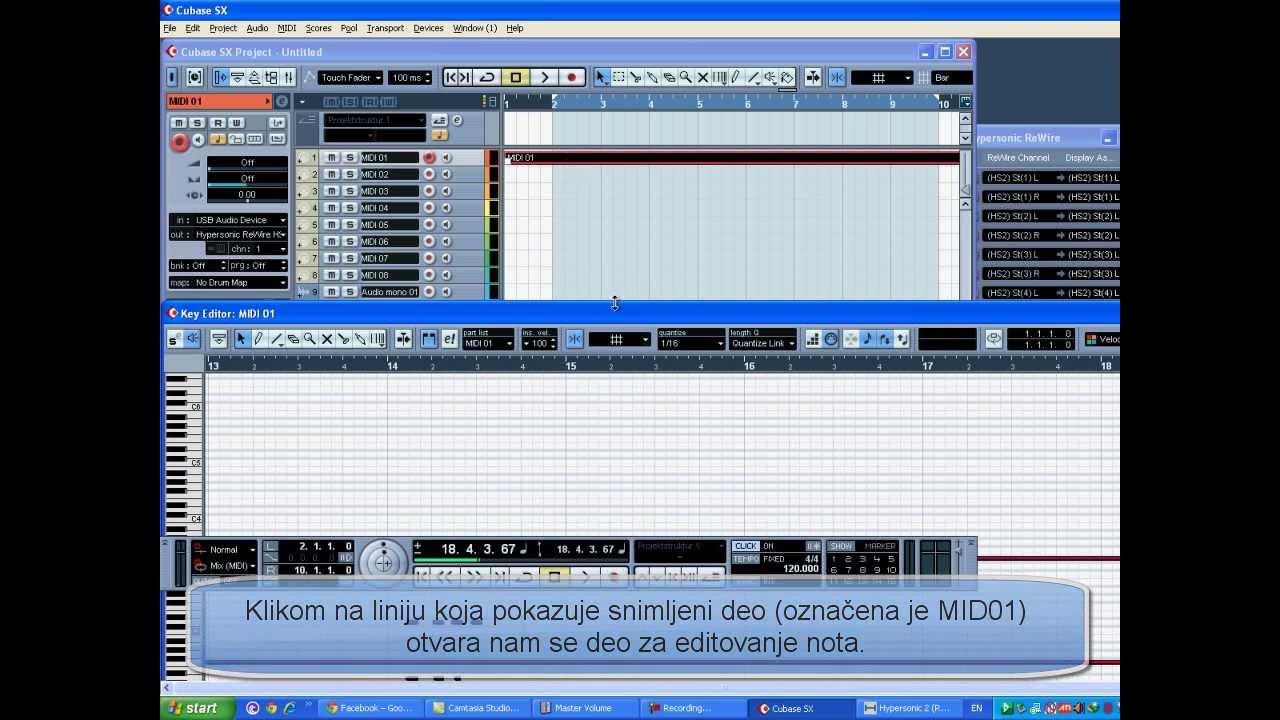
Task: Toggle Snap button in Project toolbar
Action: [837, 77]
